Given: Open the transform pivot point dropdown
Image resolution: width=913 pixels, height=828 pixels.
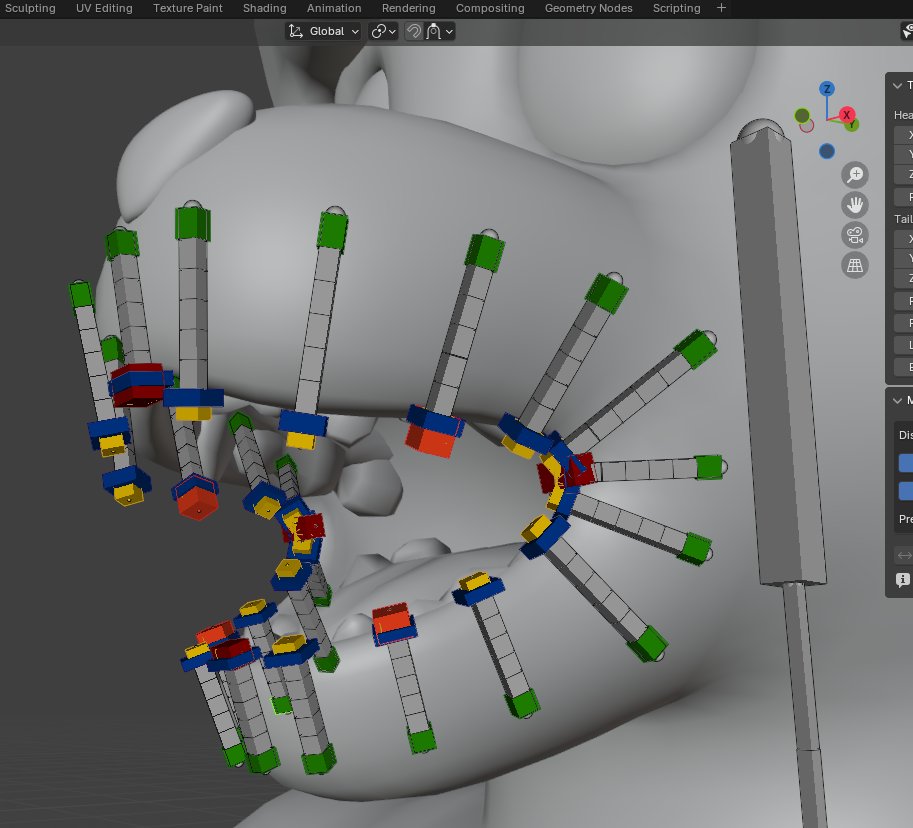Looking at the screenshot, I should pyautogui.click(x=384, y=31).
